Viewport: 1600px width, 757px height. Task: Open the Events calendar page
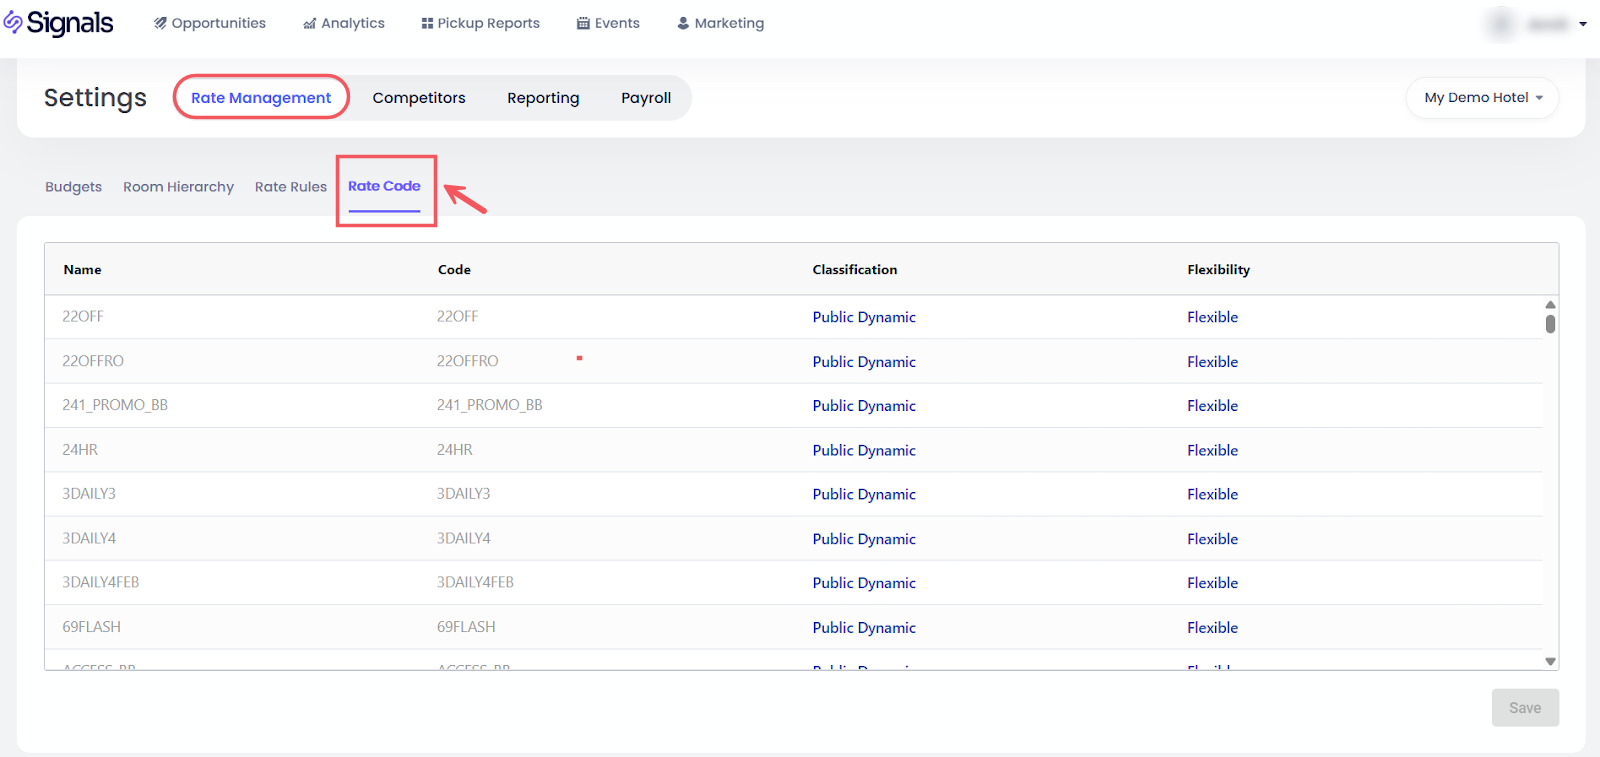click(x=607, y=23)
